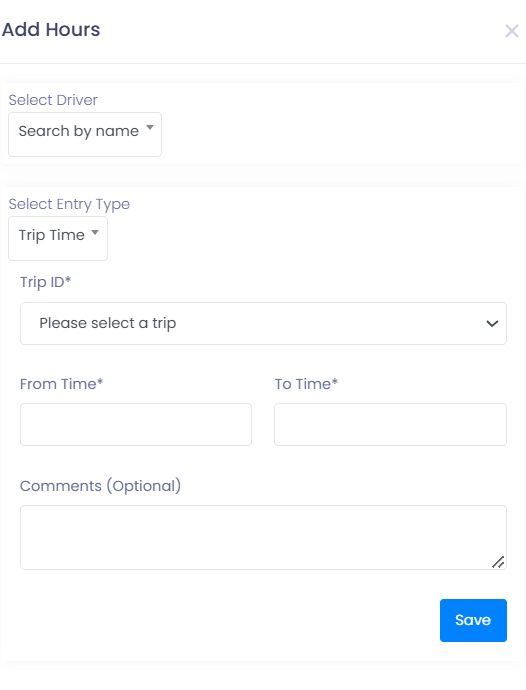Screen dimensions: 526x690
Task: Save the hours entry
Action: tap(473, 620)
